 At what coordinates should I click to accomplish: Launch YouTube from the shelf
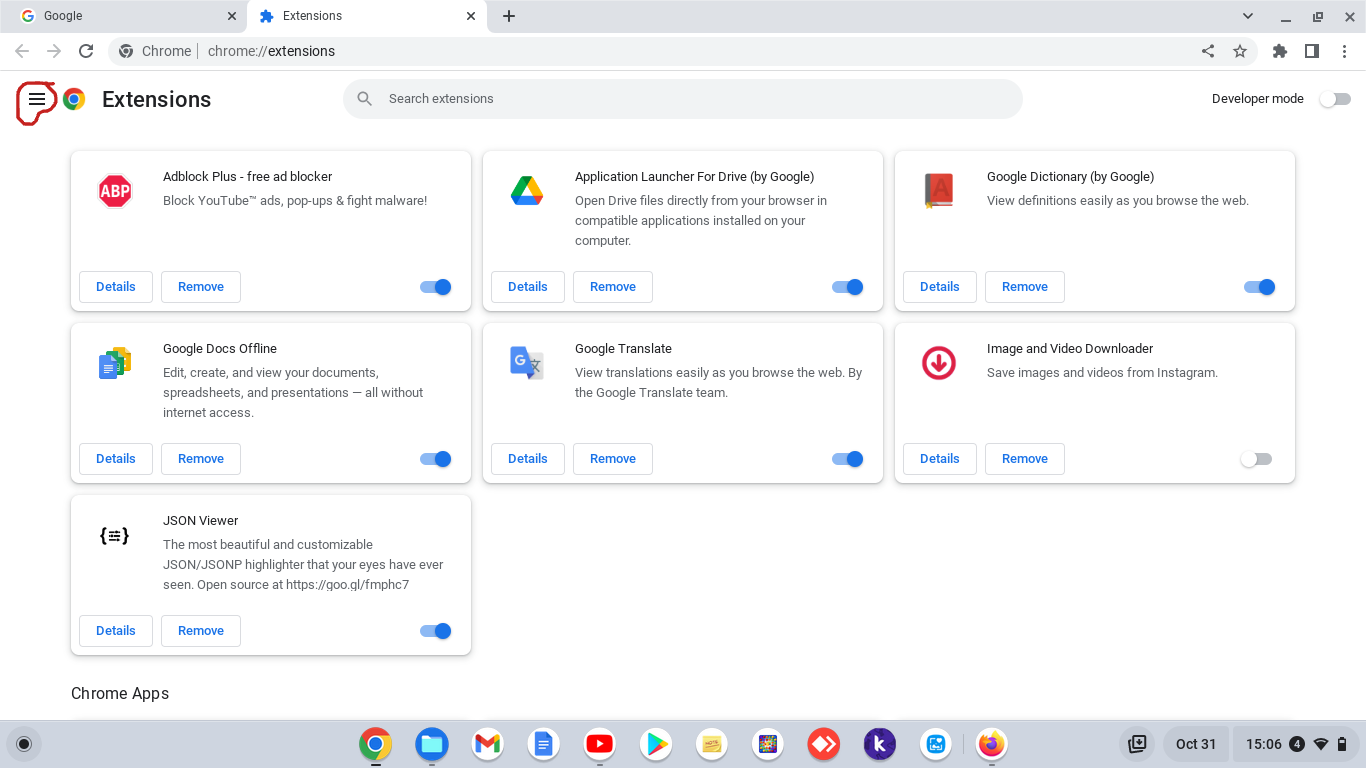pyautogui.click(x=600, y=744)
